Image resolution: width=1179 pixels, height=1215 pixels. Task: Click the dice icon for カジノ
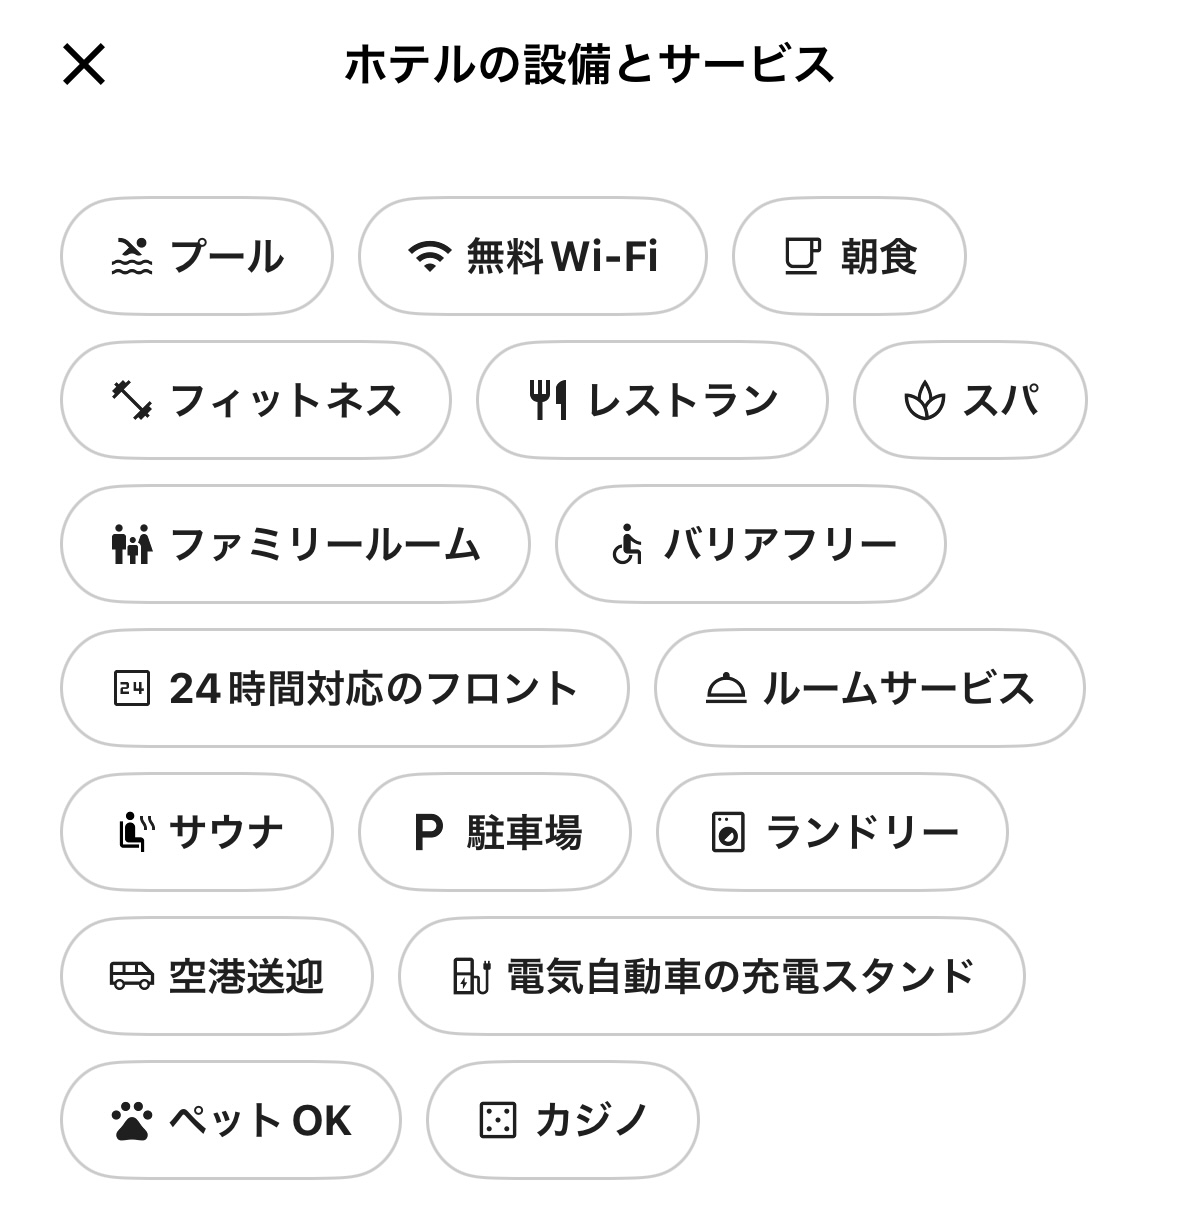point(498,1120)
